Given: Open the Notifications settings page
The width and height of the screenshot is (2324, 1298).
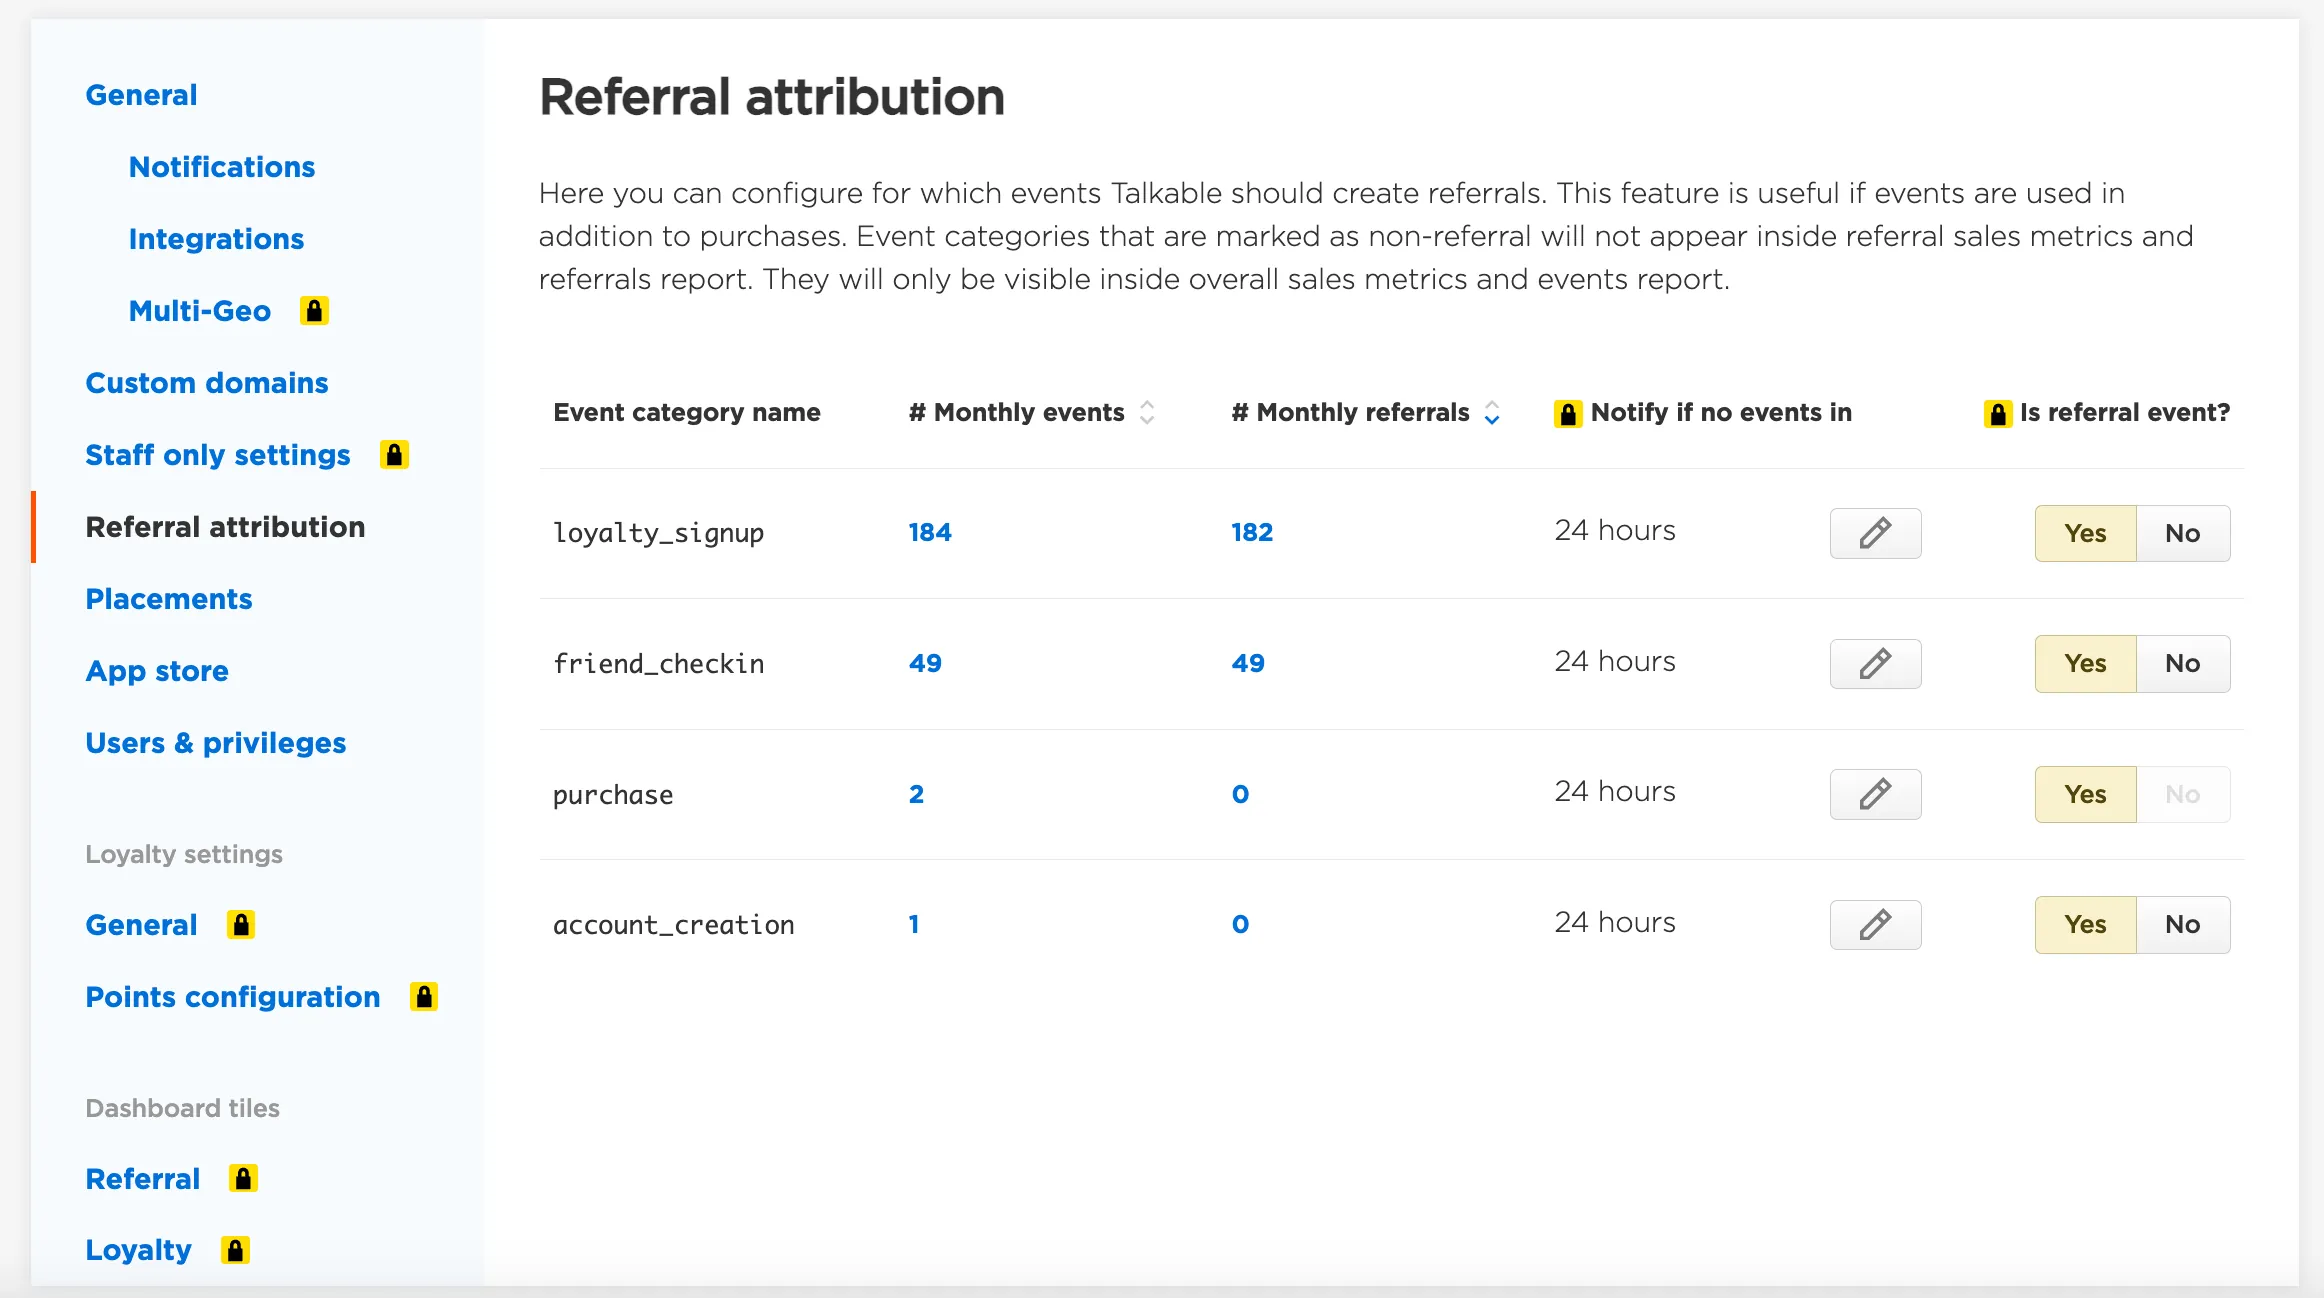Looking at the screenshot, I should (x=222, y=167).
